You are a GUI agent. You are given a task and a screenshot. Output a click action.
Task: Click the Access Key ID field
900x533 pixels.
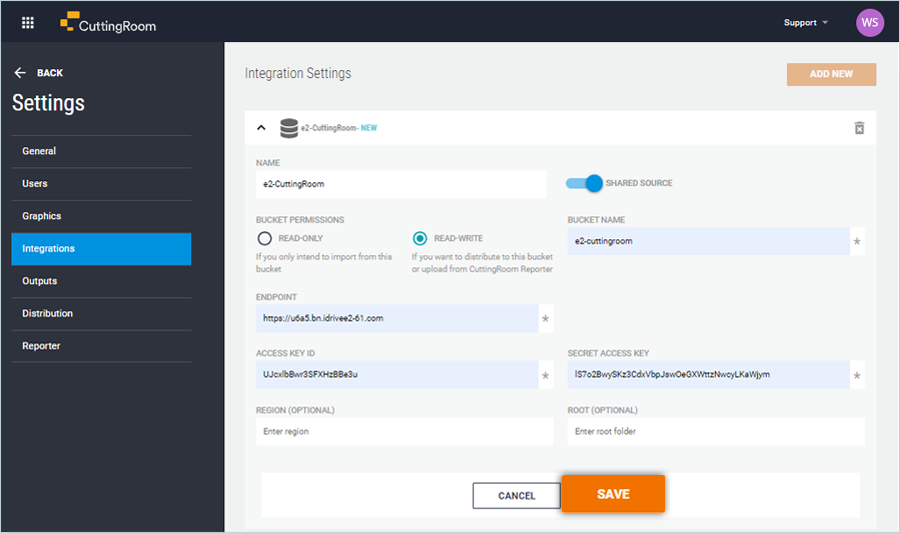click(x=397, y=375)
